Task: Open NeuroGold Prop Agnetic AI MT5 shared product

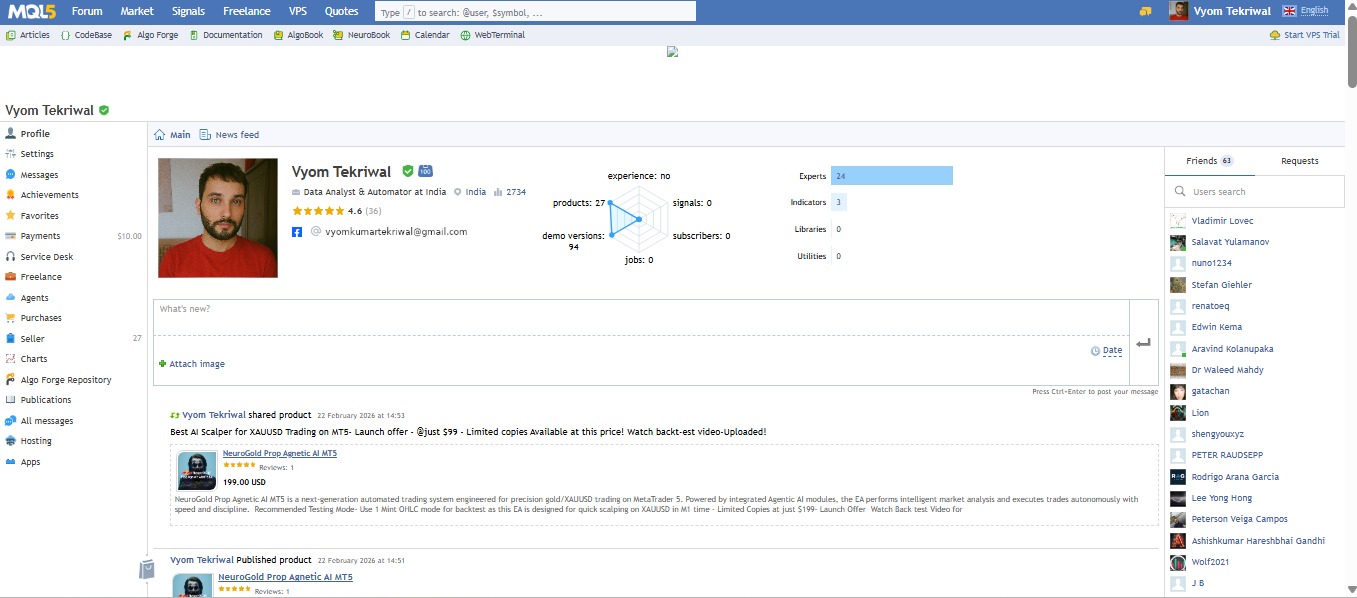Action: point(280,453)
